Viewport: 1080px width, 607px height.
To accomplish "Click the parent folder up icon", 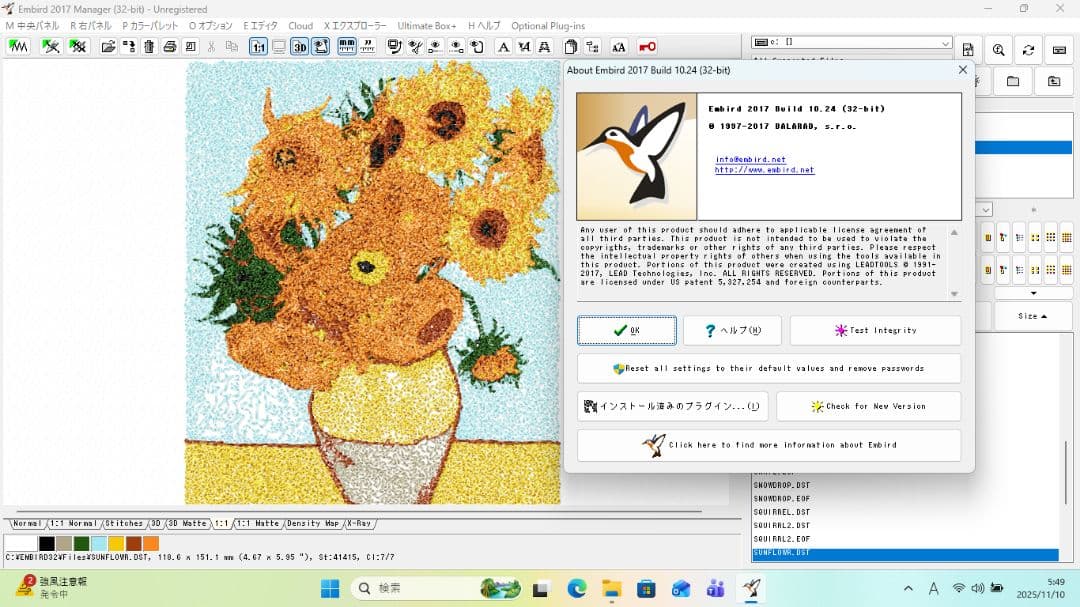I will point(1054,81).
